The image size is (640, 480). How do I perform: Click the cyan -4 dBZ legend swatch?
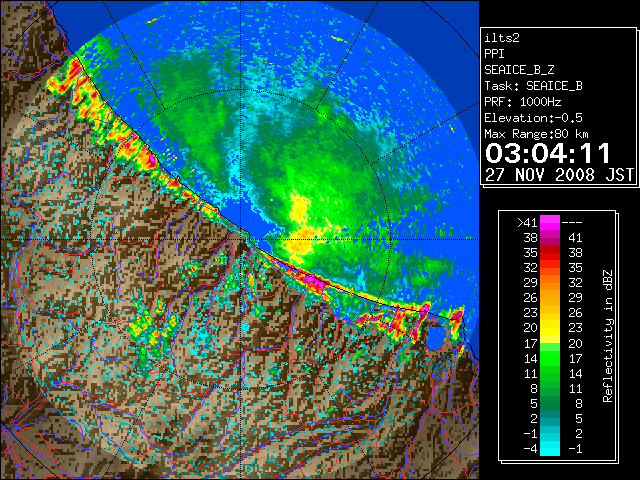point(550,449)
